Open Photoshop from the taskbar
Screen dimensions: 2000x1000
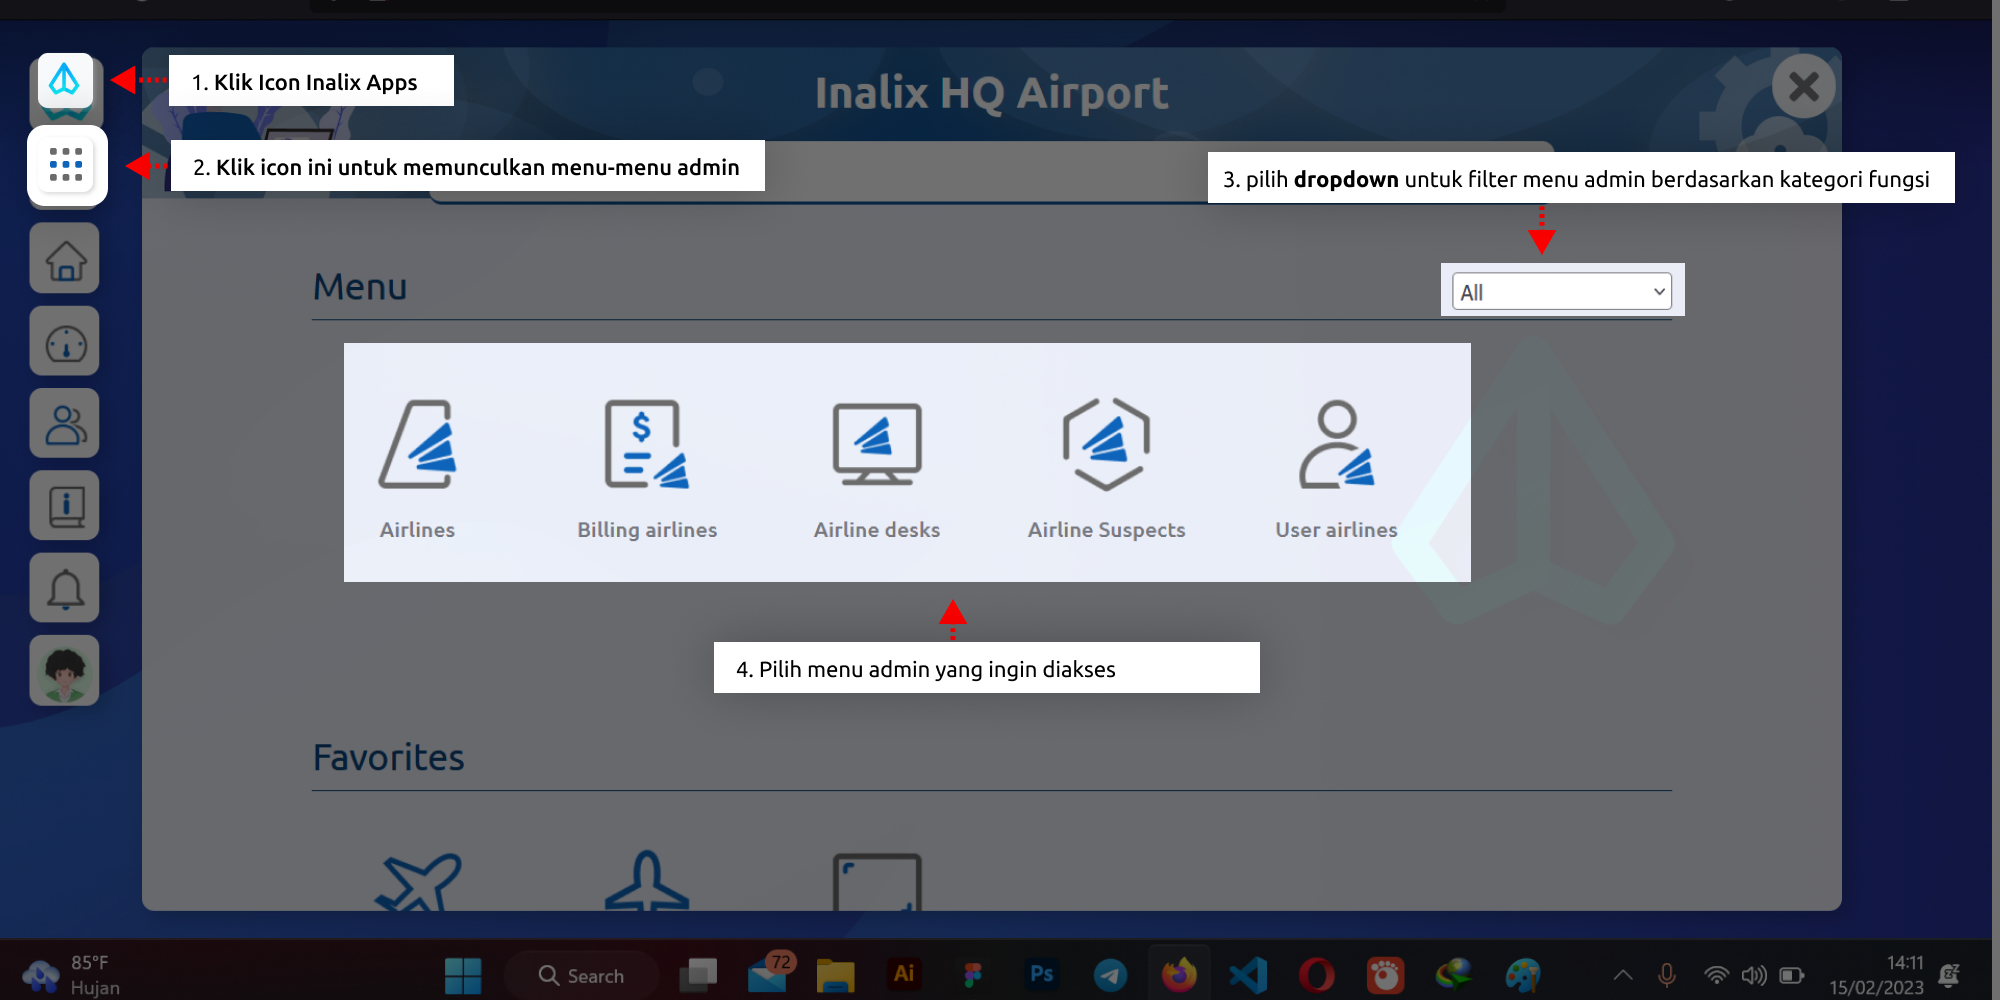tap(1040, 974)
